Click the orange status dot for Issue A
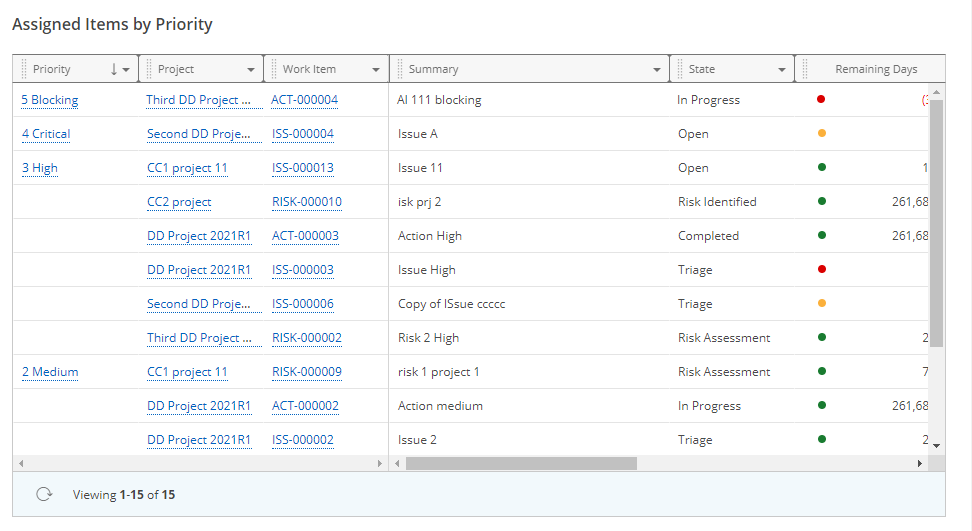The image size is (972, 531). tap(821, 133)
